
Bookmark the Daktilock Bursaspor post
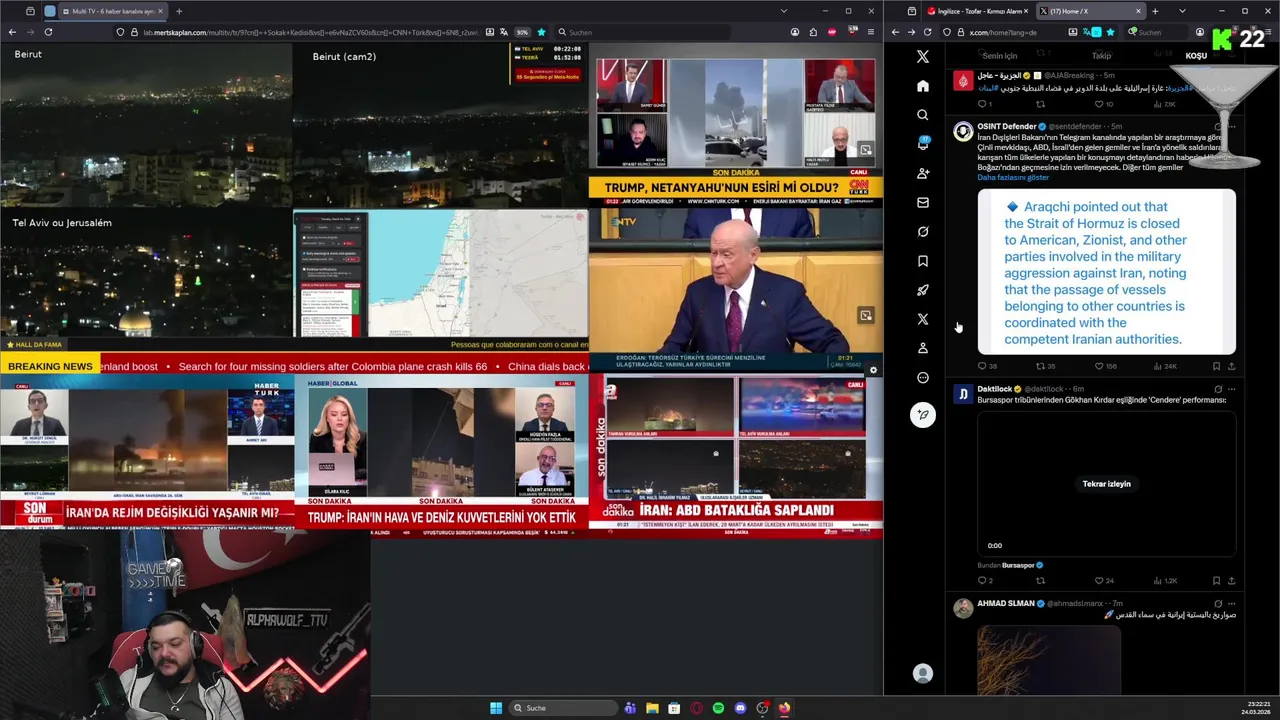point(1217,580)
